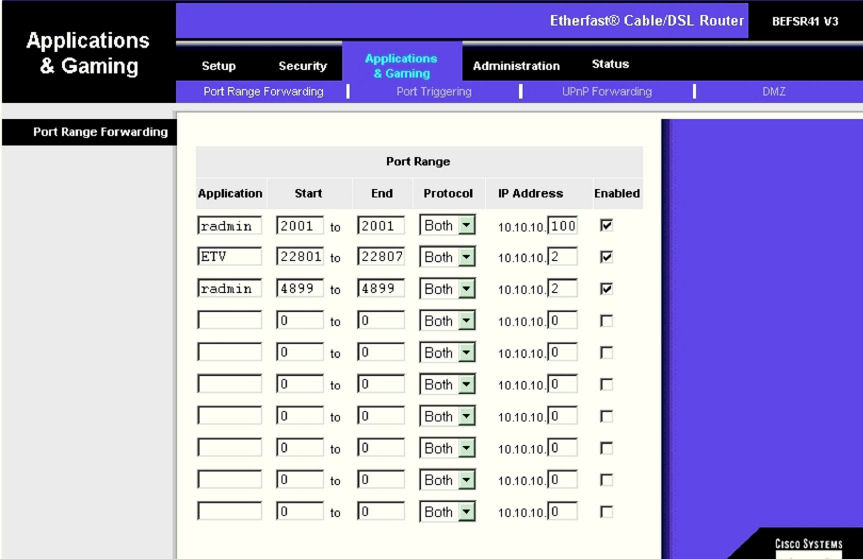Open Protocol dropdown for ETV row
Viewport: 863px width, 559px height.
tap(447, 257)
